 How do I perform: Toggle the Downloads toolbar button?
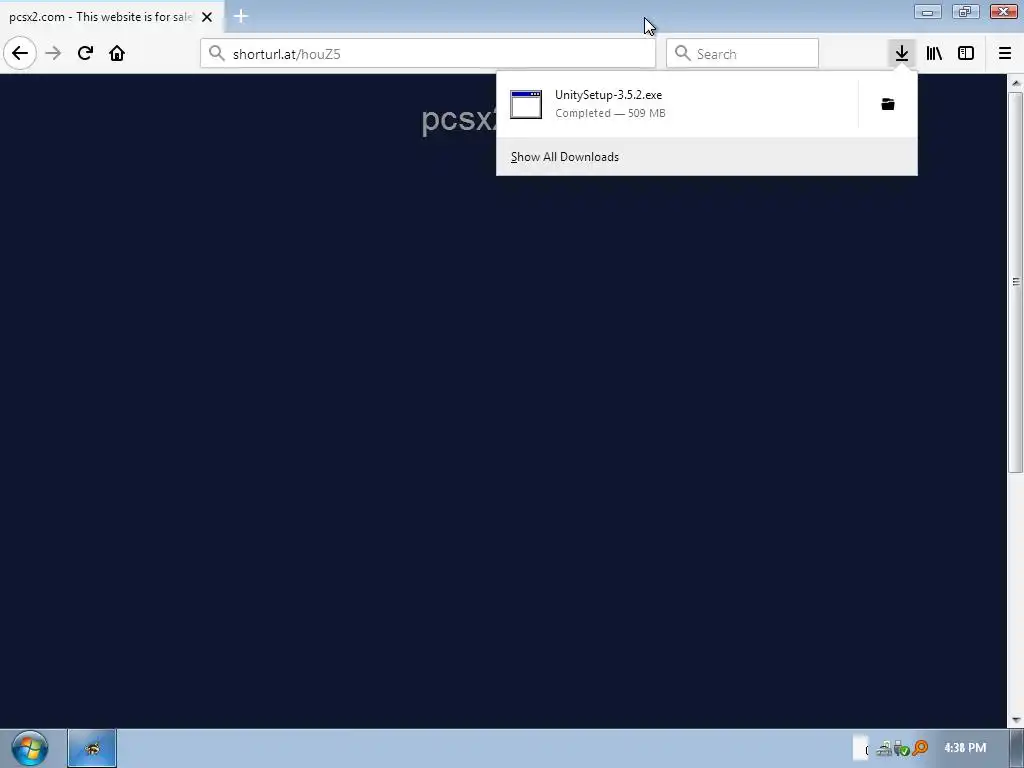tap(902, 54)
